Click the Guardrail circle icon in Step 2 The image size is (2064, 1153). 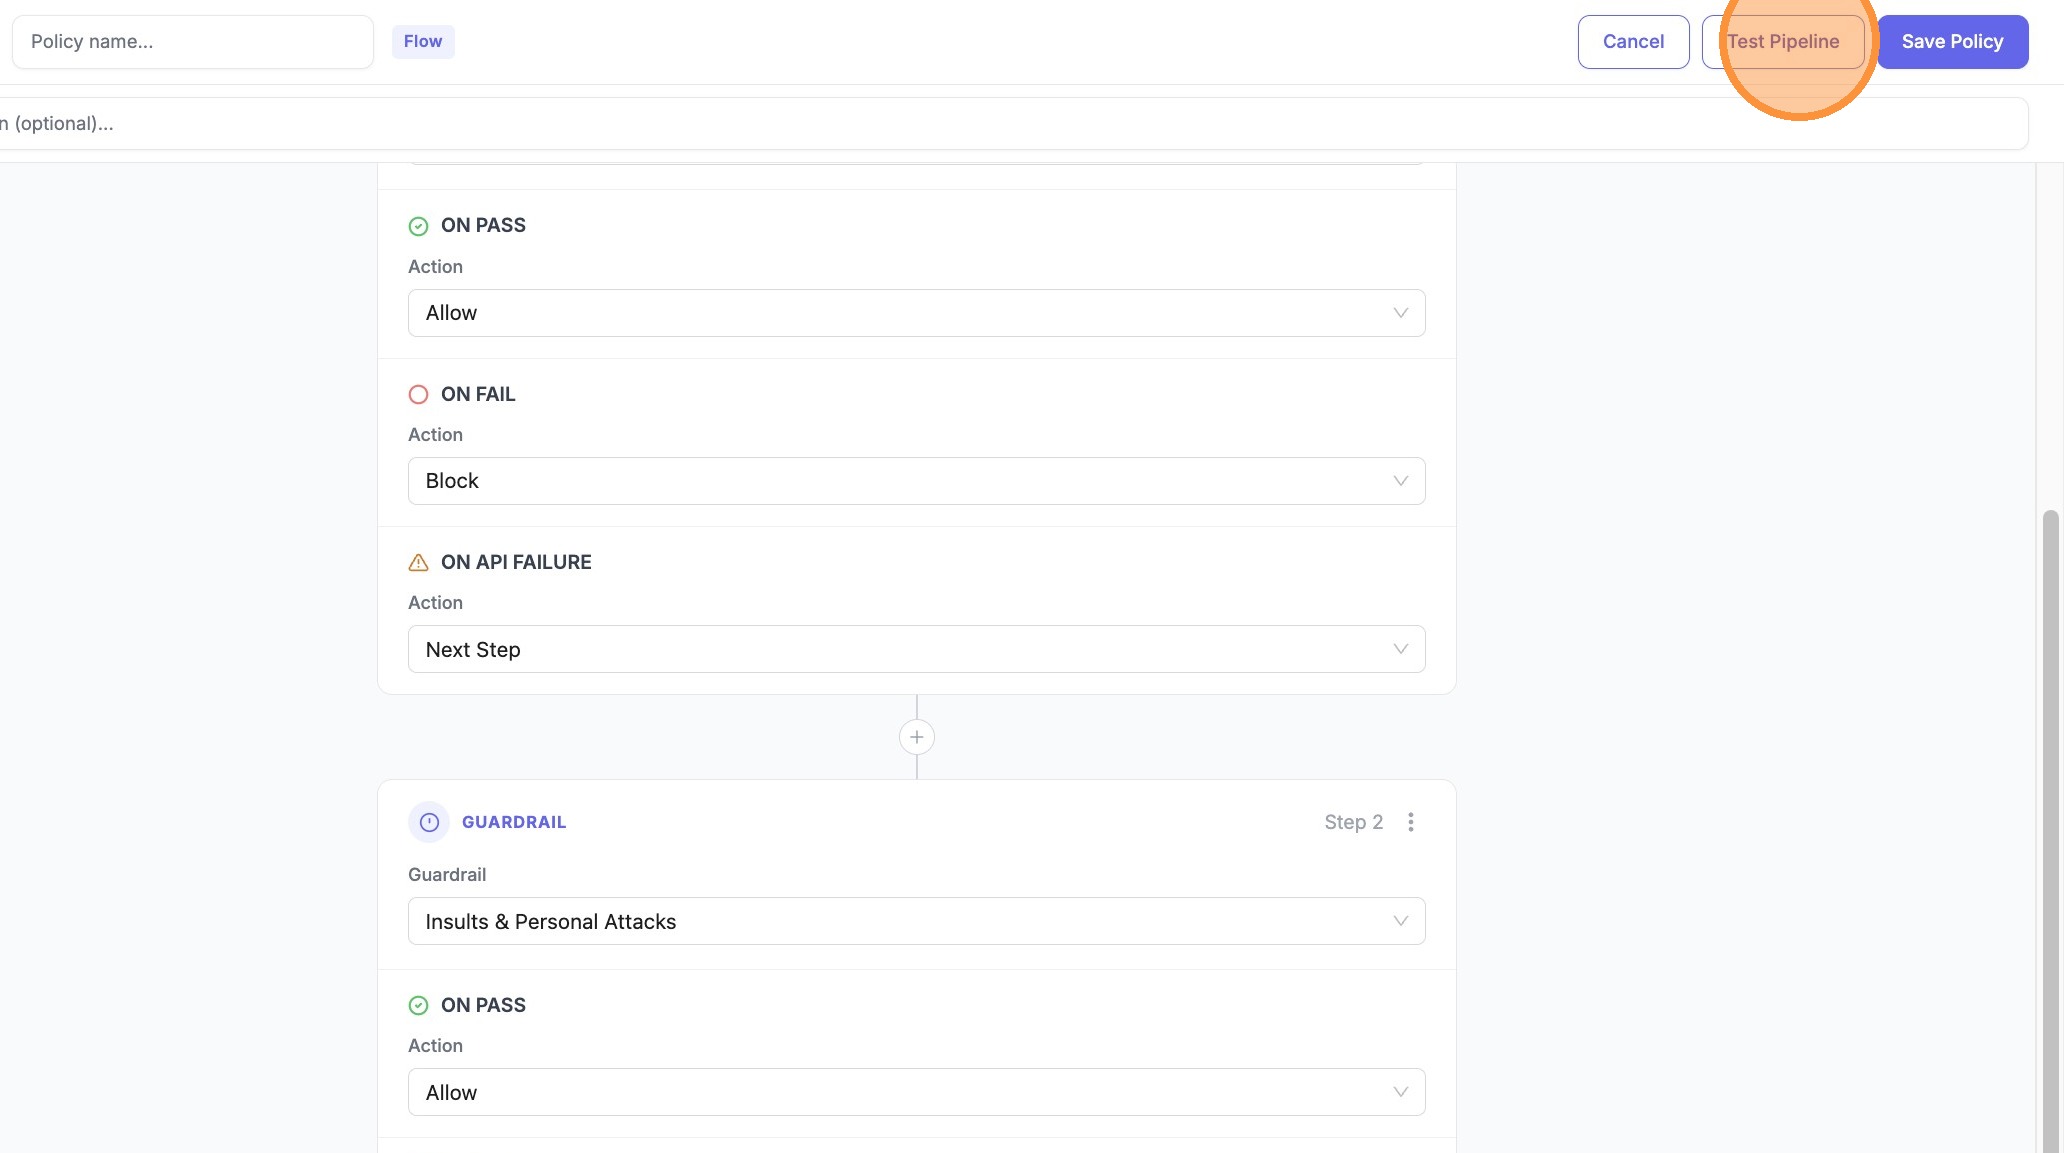(x=429, y=822)
